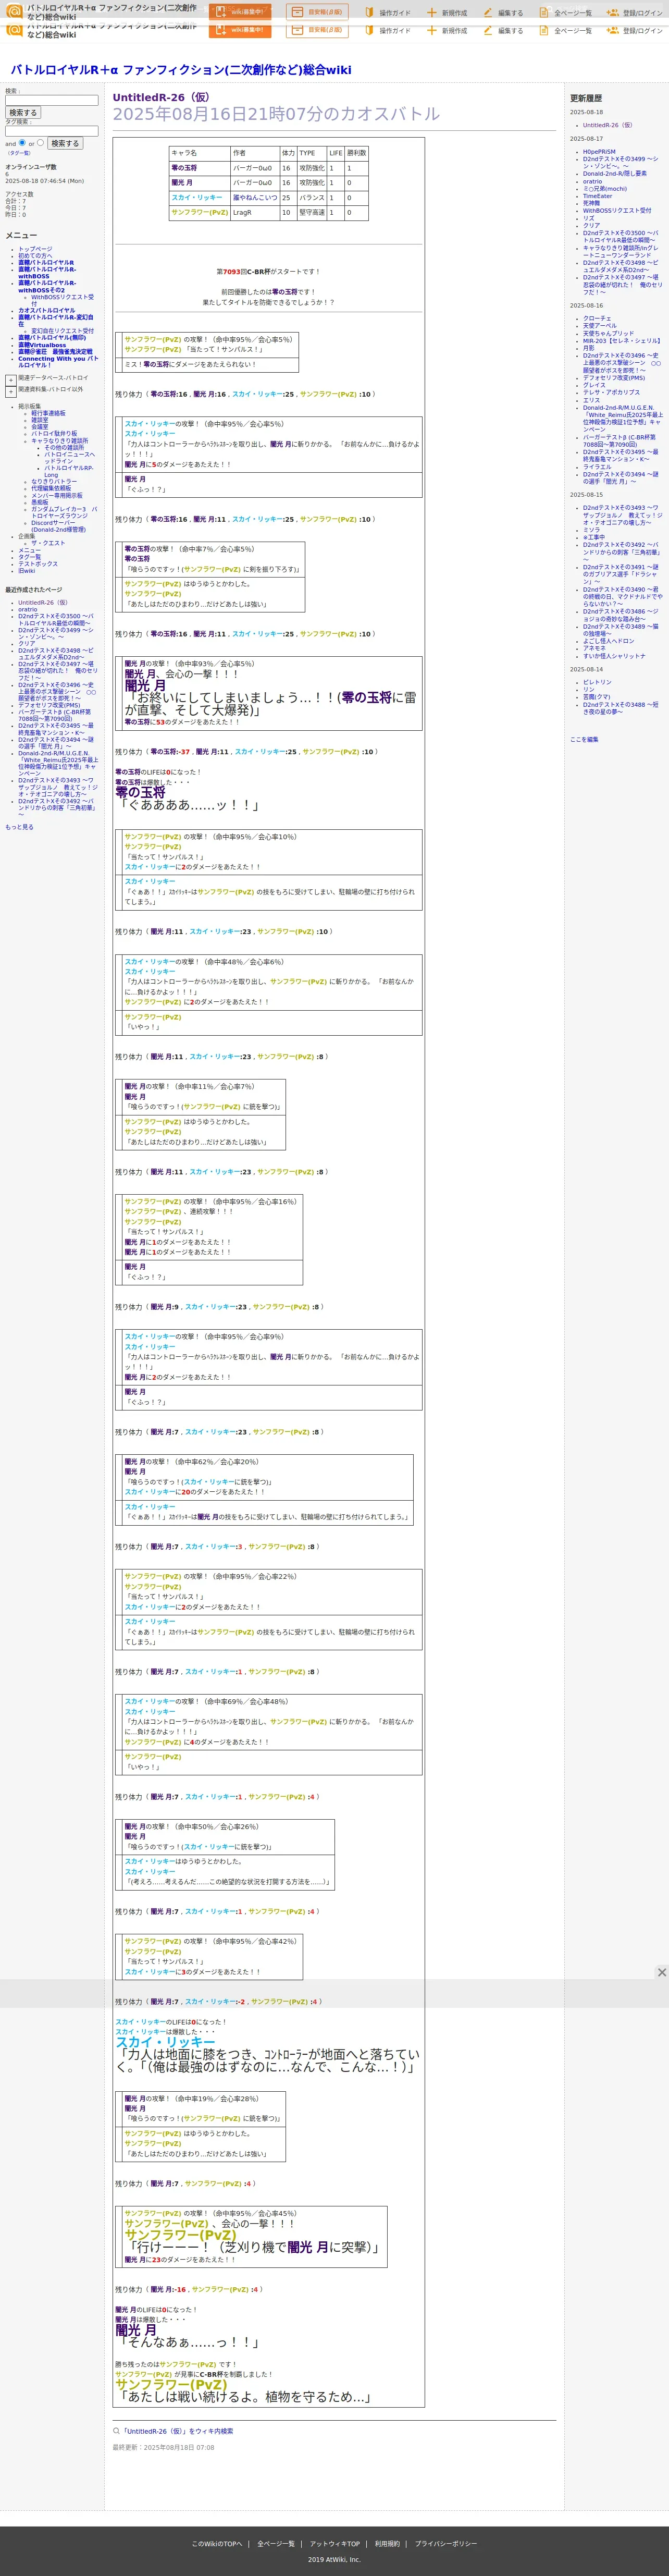Click the magnifier icon beside the wiki内検索 link
The height and width of the screenshot is (2576, 669).
click(x=116, y=2431)
